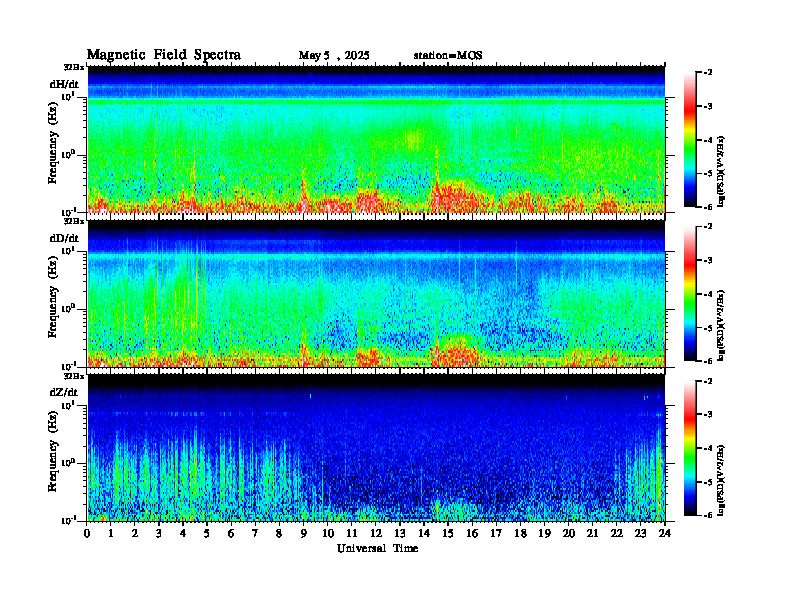Click the 10^0 frequency tick on dZ/dt panel
Screen dimensions: 792x612
(68, 463)
